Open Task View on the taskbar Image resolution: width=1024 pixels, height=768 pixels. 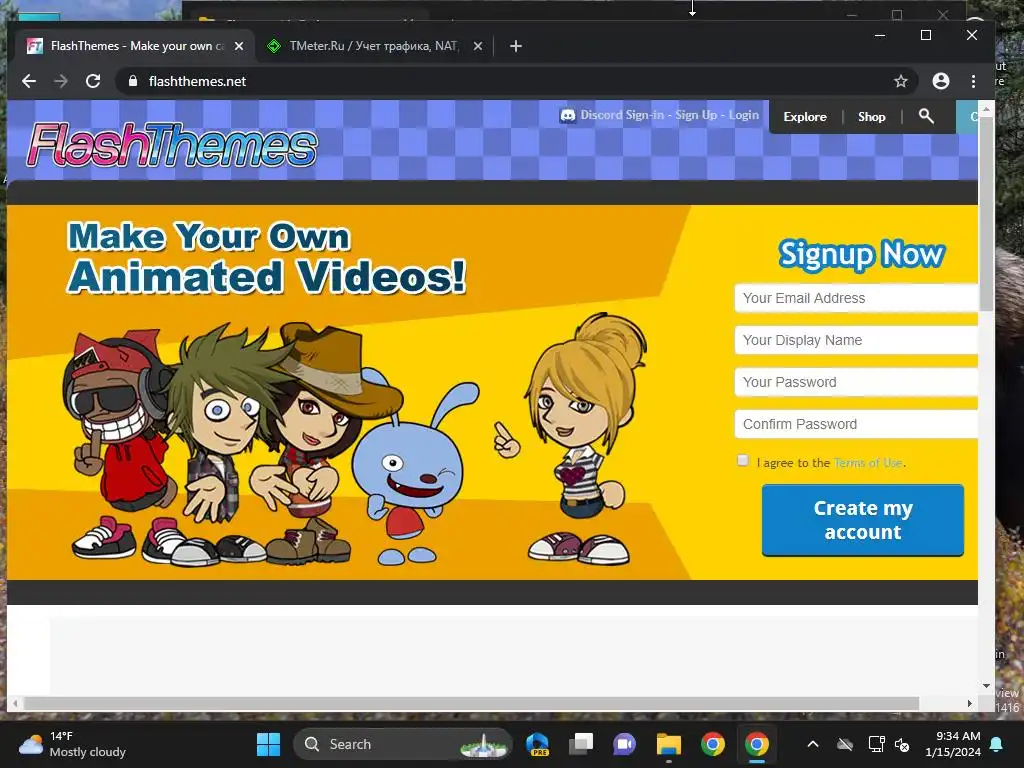(x=581, y=744)
